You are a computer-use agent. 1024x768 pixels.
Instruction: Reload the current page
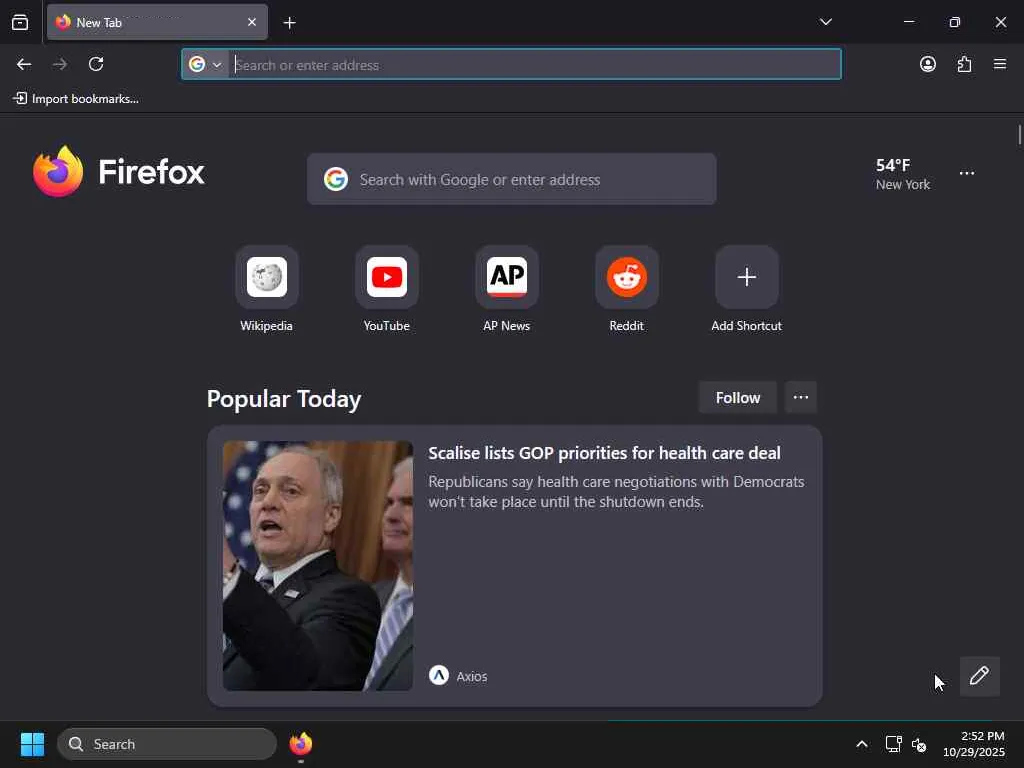(x=96, y=64)
